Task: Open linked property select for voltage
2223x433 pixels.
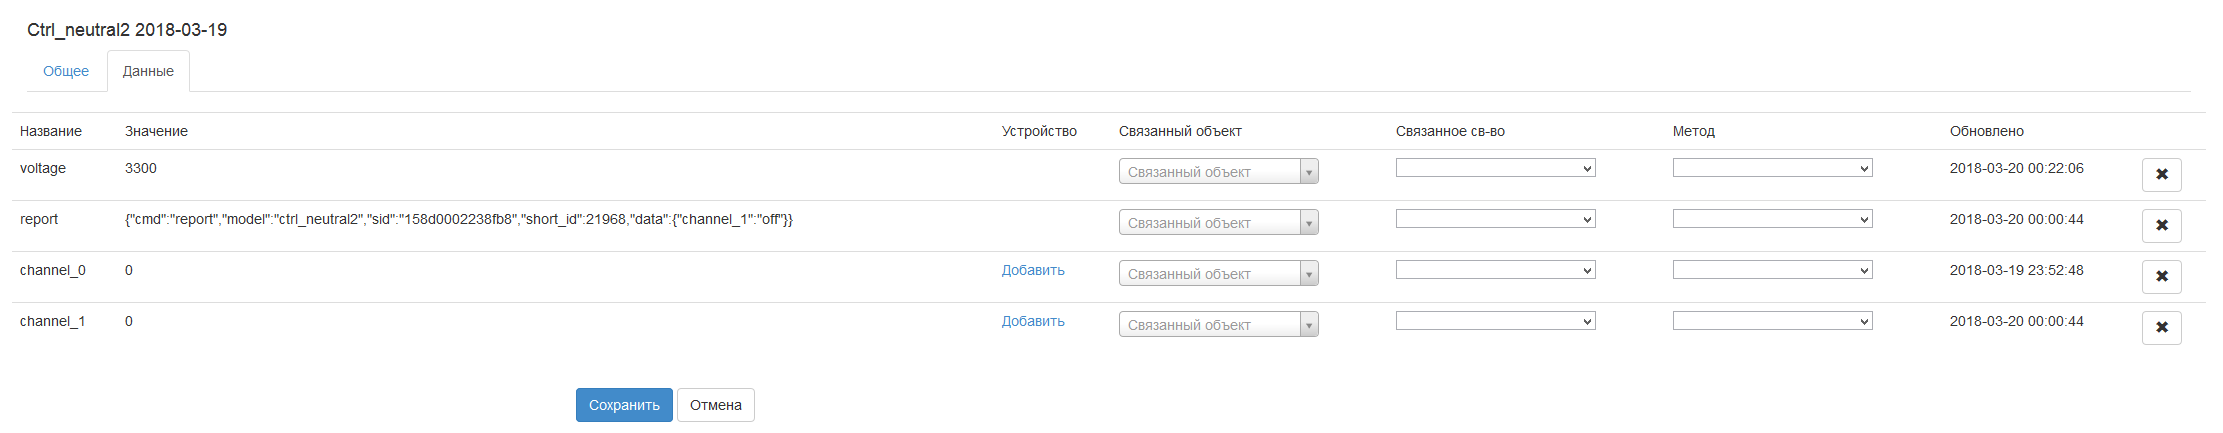Action: point(1495,168)
